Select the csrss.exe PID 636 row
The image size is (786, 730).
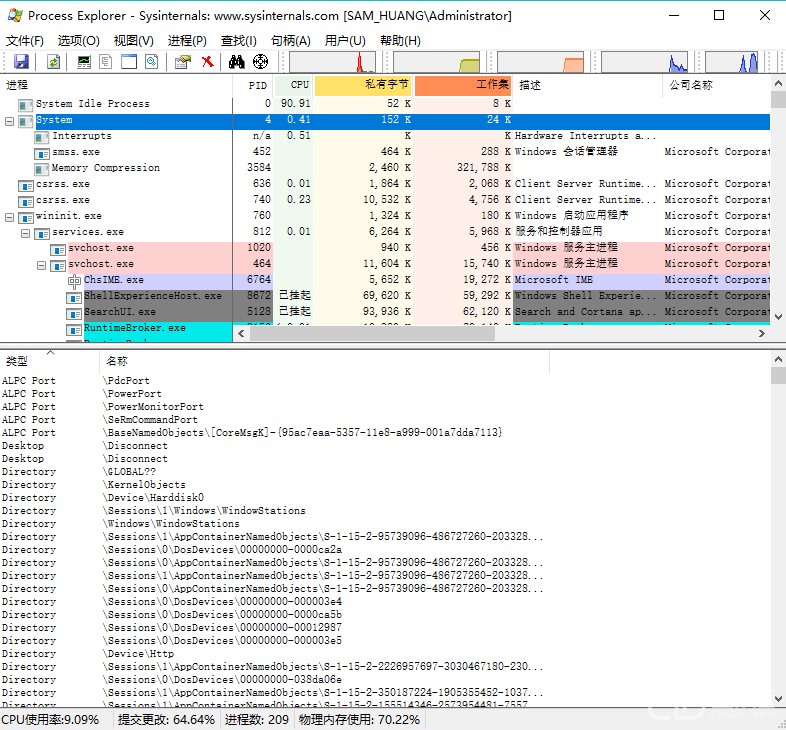coord(385,184)
